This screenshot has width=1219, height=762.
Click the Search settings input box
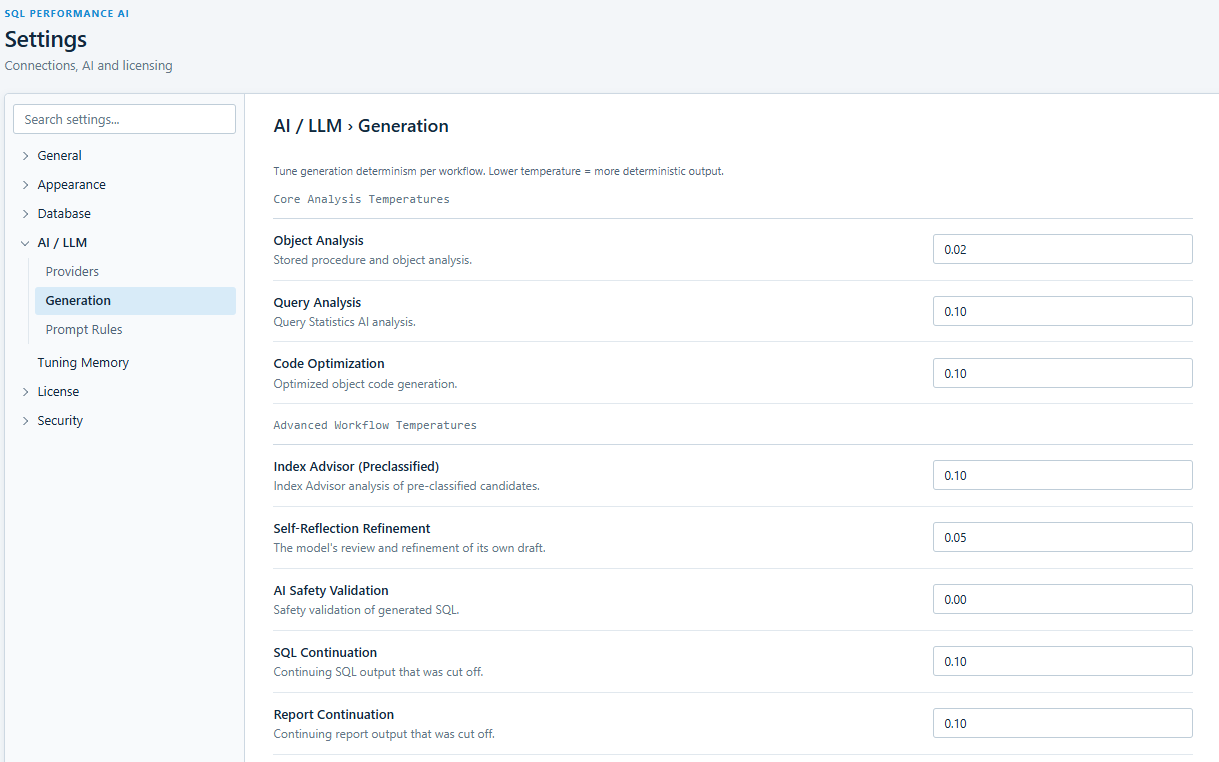pos(124,119)
